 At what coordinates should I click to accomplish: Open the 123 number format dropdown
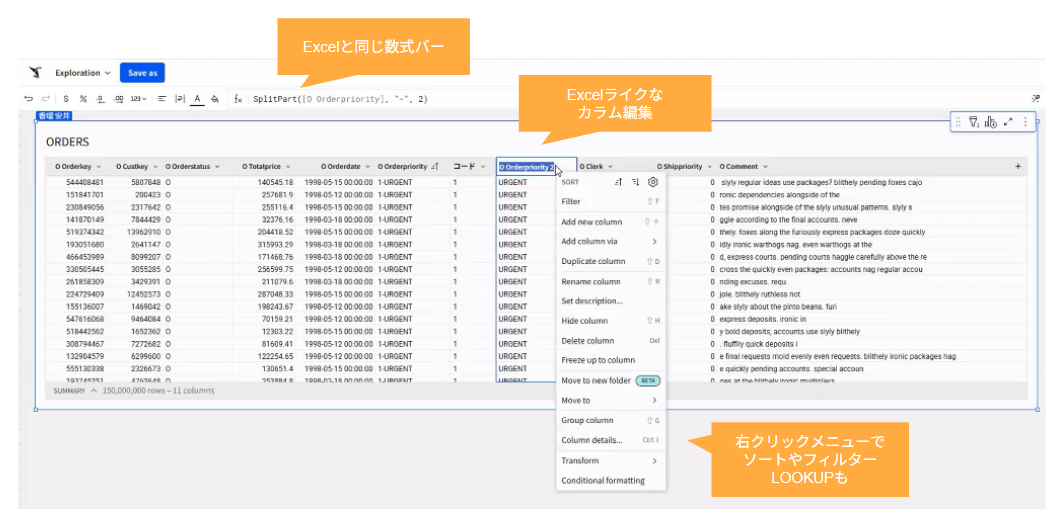[138, 99]
